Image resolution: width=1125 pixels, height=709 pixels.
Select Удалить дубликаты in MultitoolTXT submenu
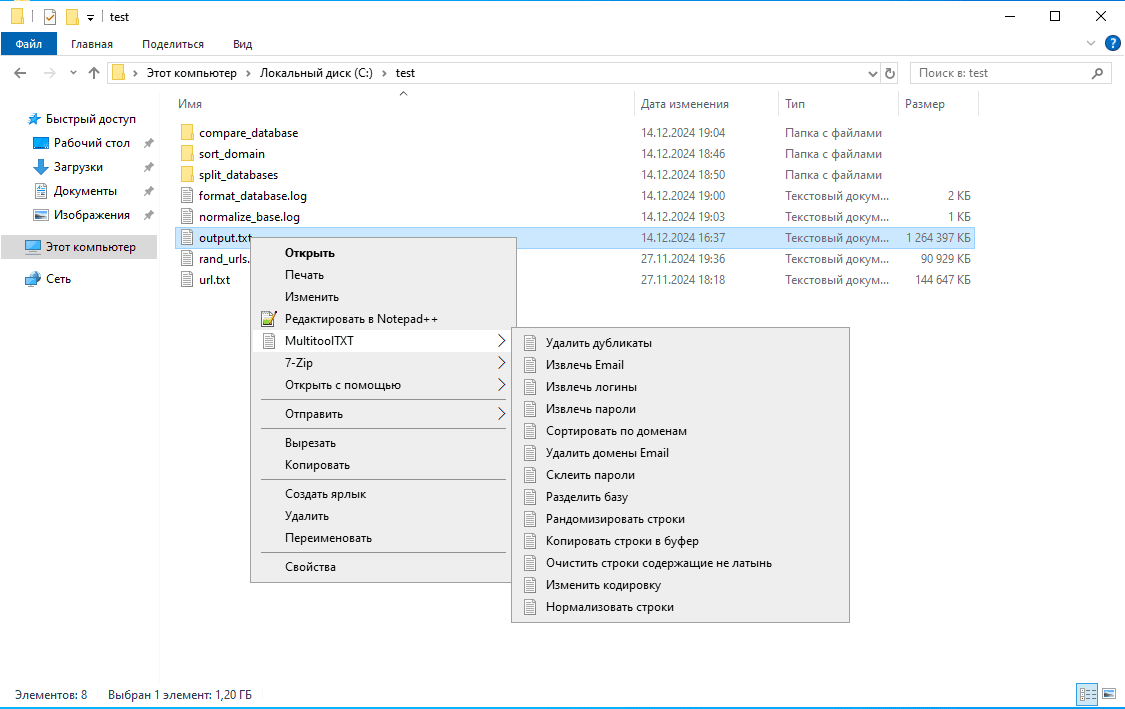click(x=598, y=343)
